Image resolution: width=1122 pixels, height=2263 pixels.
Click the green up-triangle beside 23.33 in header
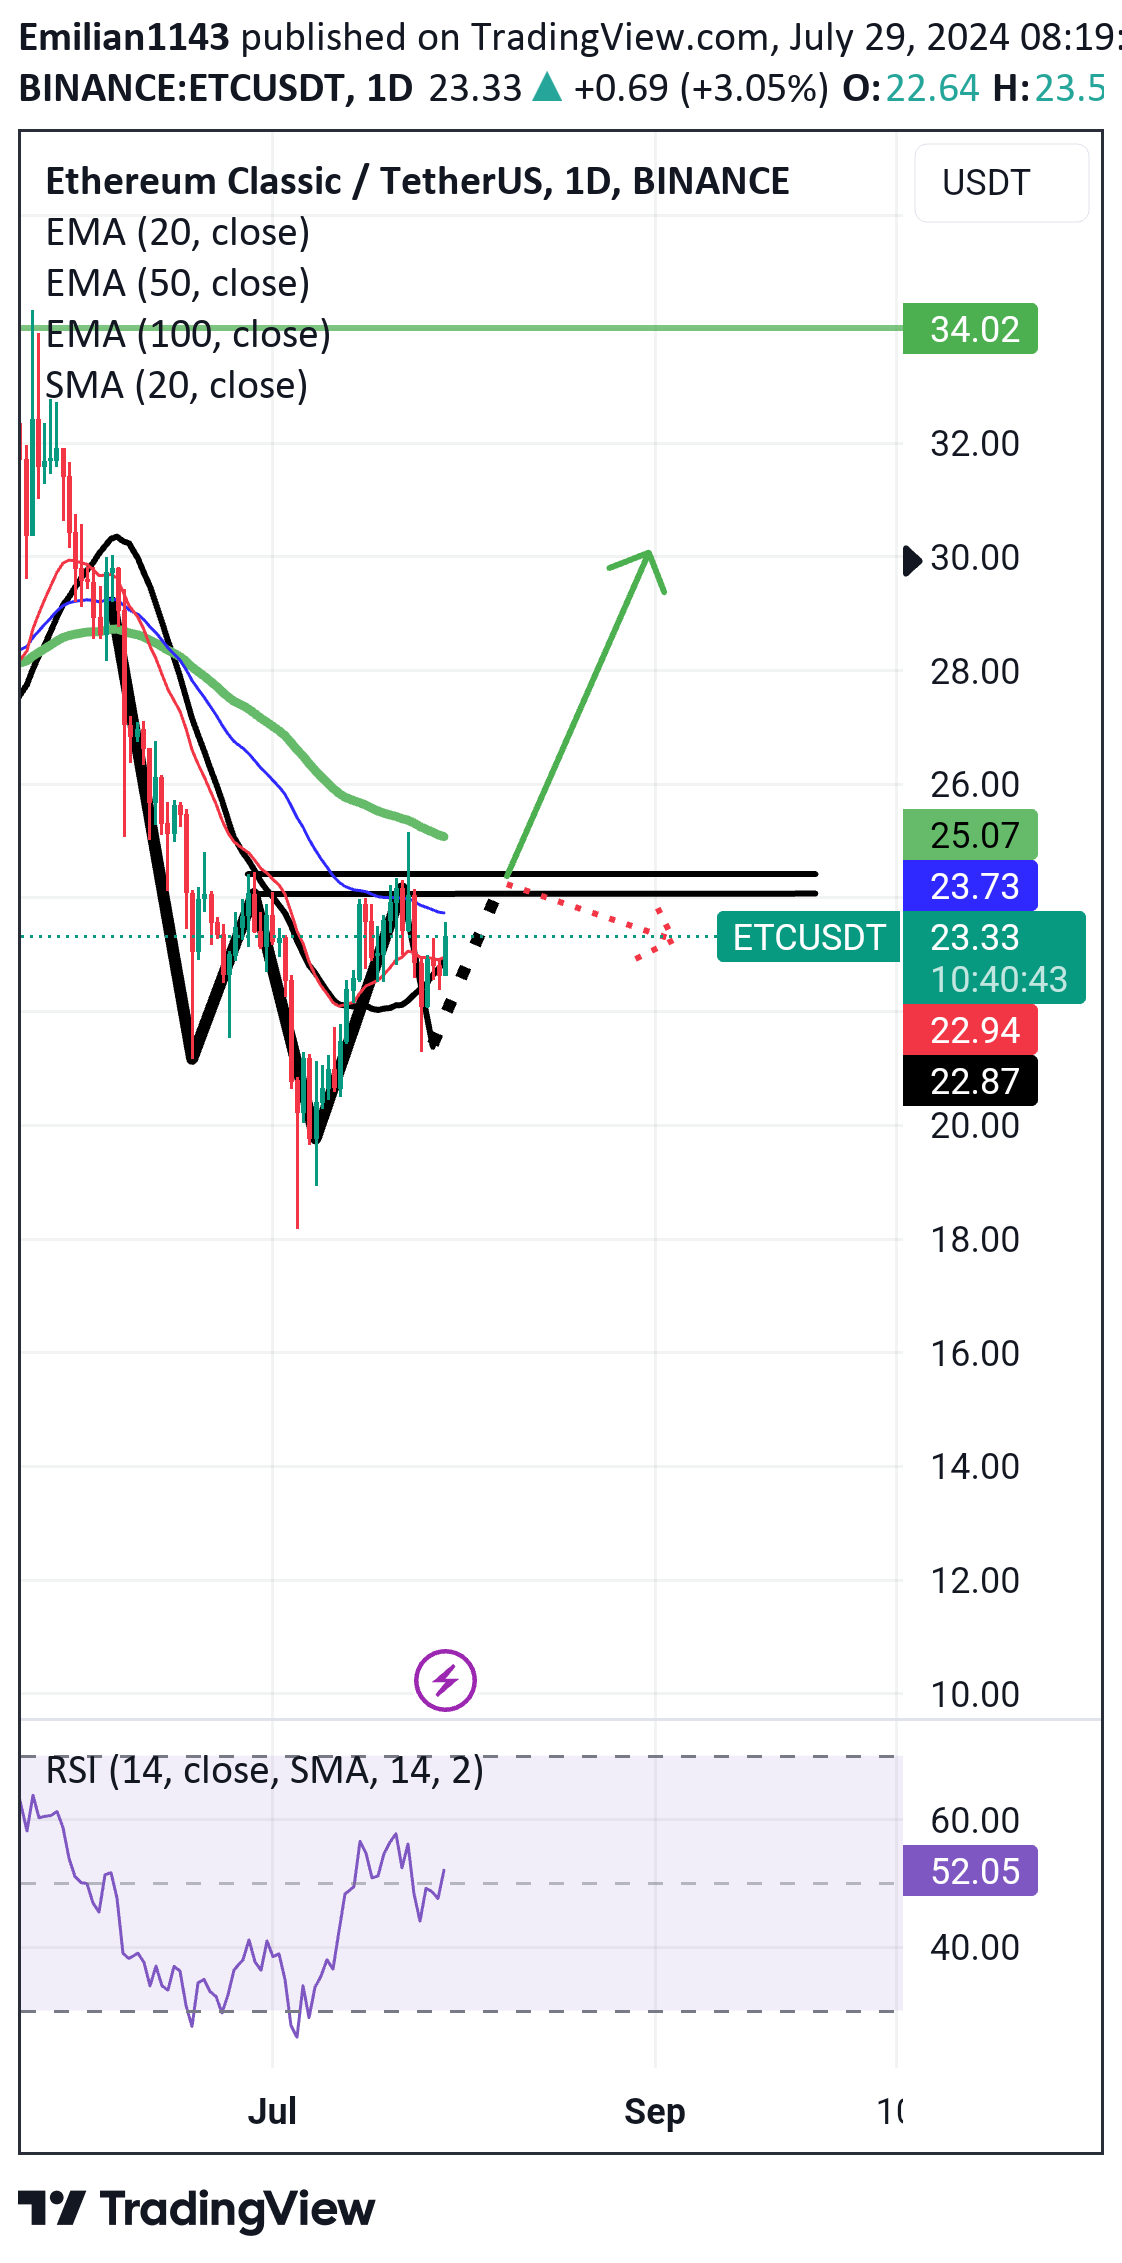click(547, 88)
